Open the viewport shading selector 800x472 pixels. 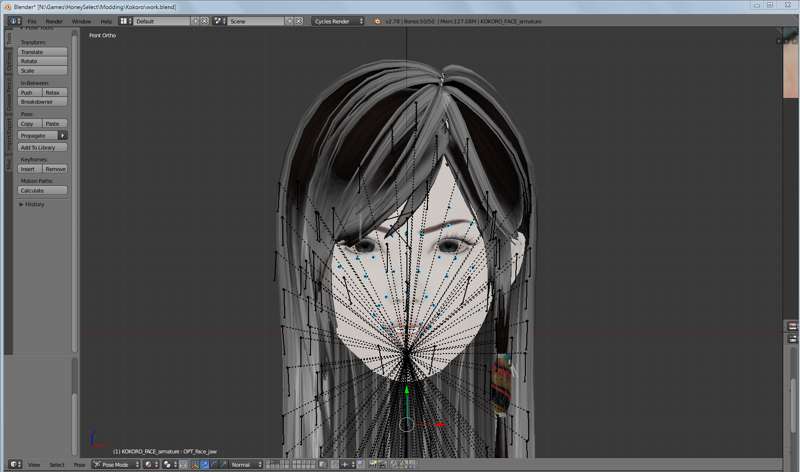pyautogui.click(x=151, y=464)
